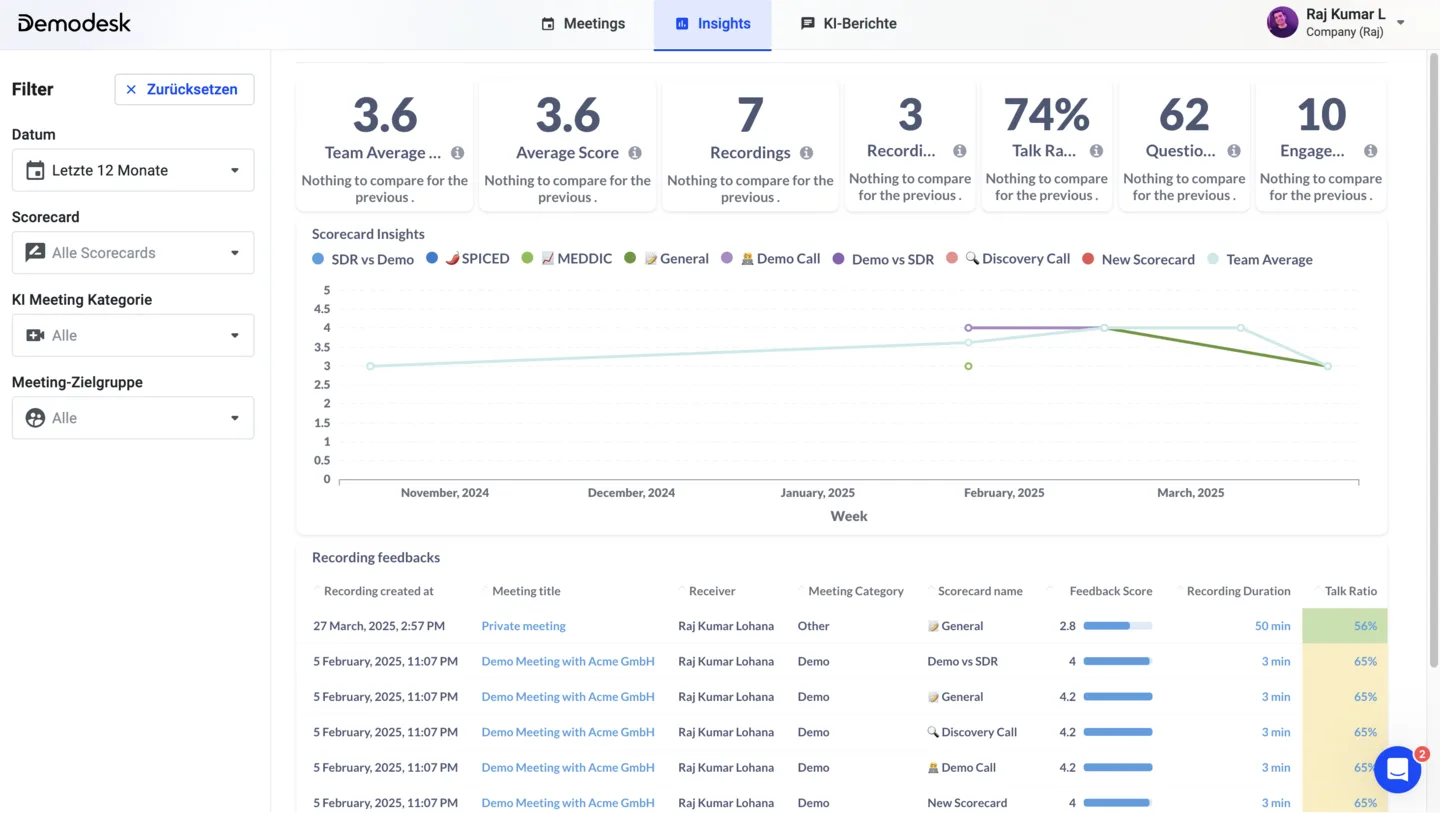
Task: Toggle Demo Call legend series
Action: click(x=770, y=259)
